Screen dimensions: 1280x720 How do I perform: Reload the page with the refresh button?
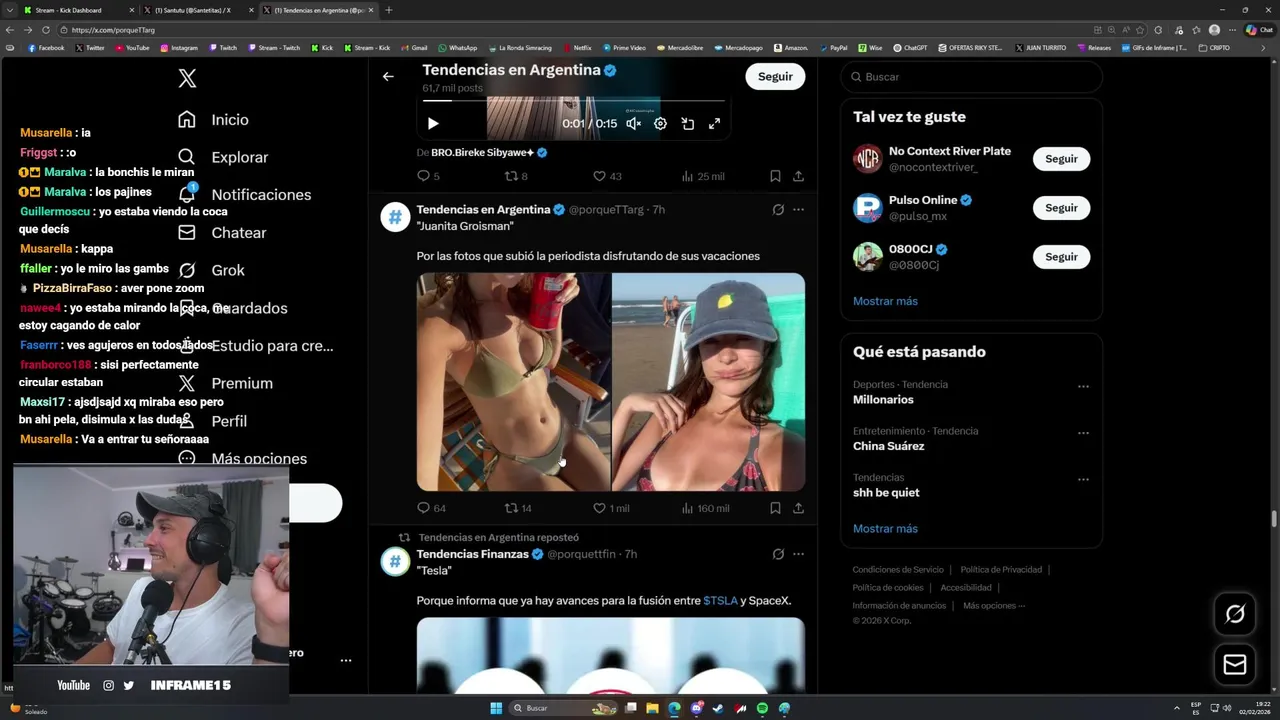(46, 30)
